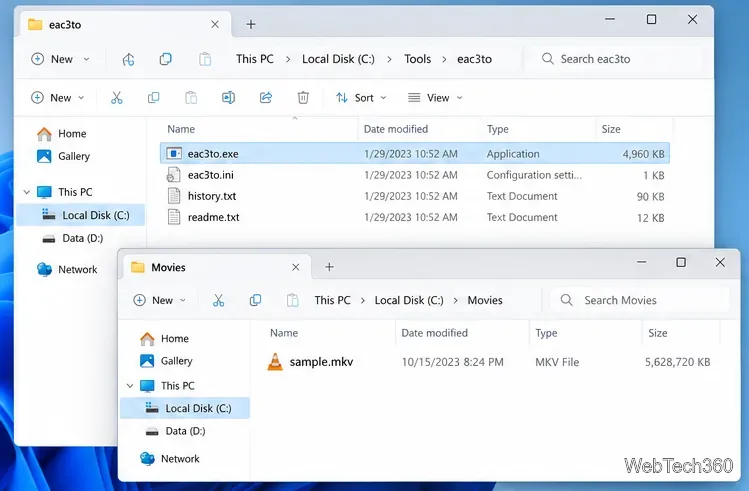
Task: Collapse This PC tree in Movies sidebar
Action: click(130, 385)
